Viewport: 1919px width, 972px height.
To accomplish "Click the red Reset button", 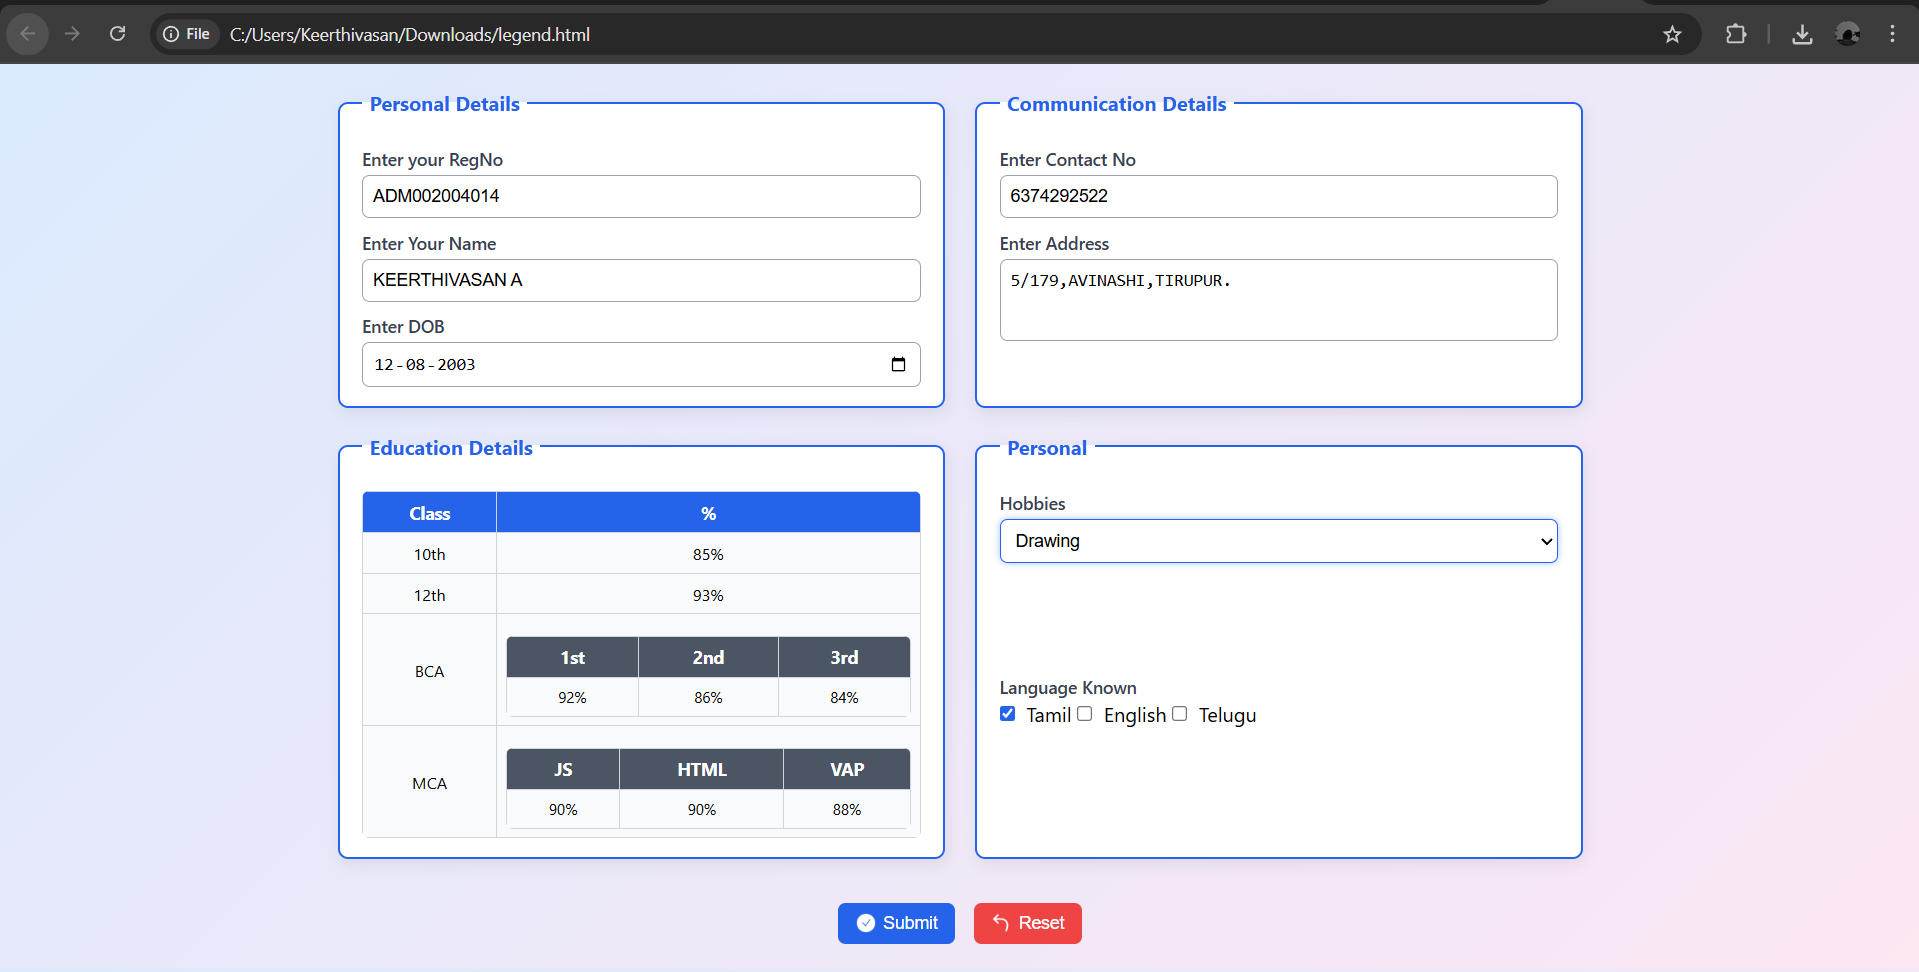I will tap(1027, 923).
